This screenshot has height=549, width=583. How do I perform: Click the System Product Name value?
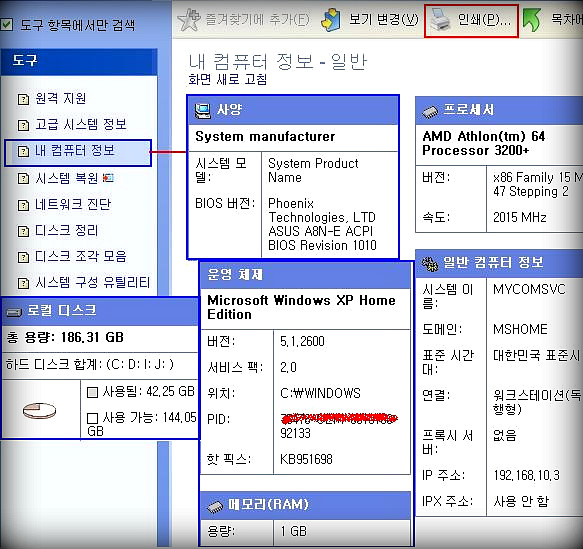(x=313, y=170)
